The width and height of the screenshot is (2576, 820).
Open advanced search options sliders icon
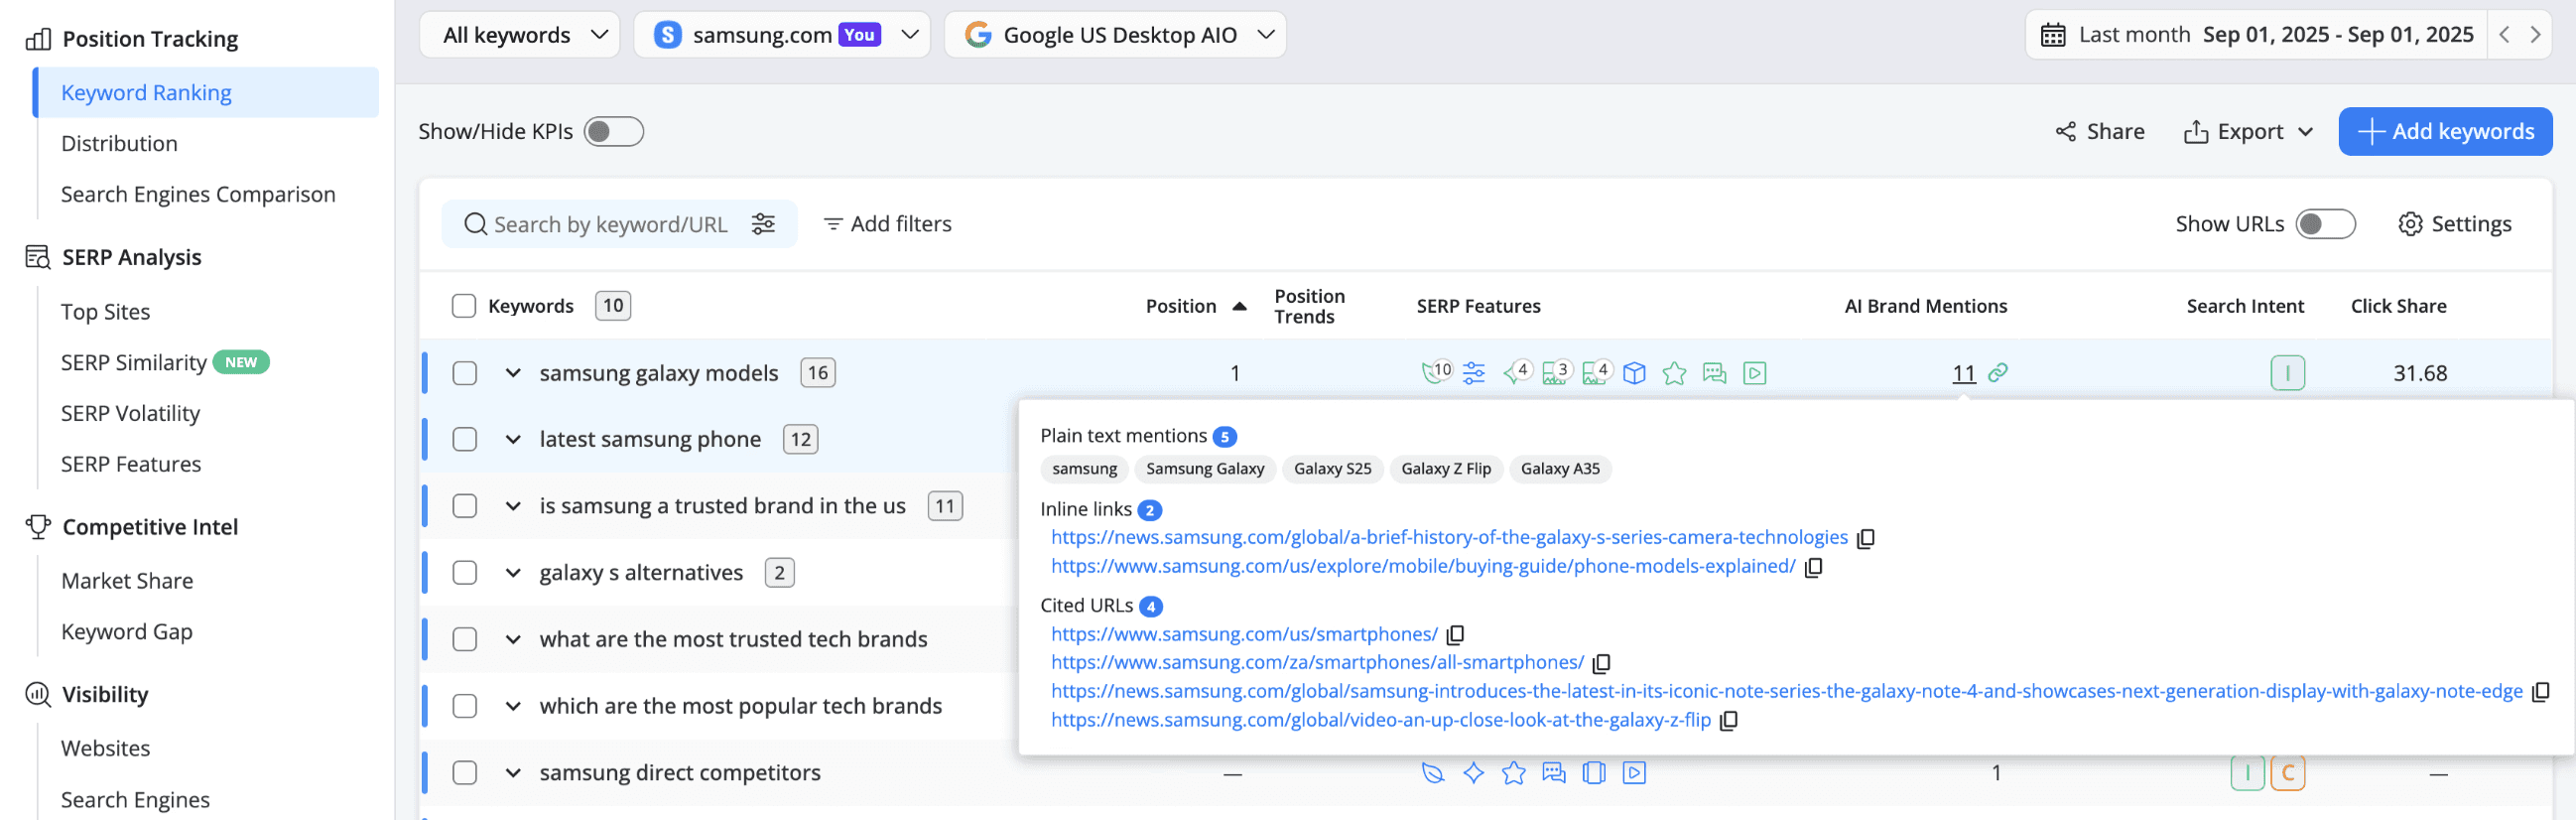point(763,224)
